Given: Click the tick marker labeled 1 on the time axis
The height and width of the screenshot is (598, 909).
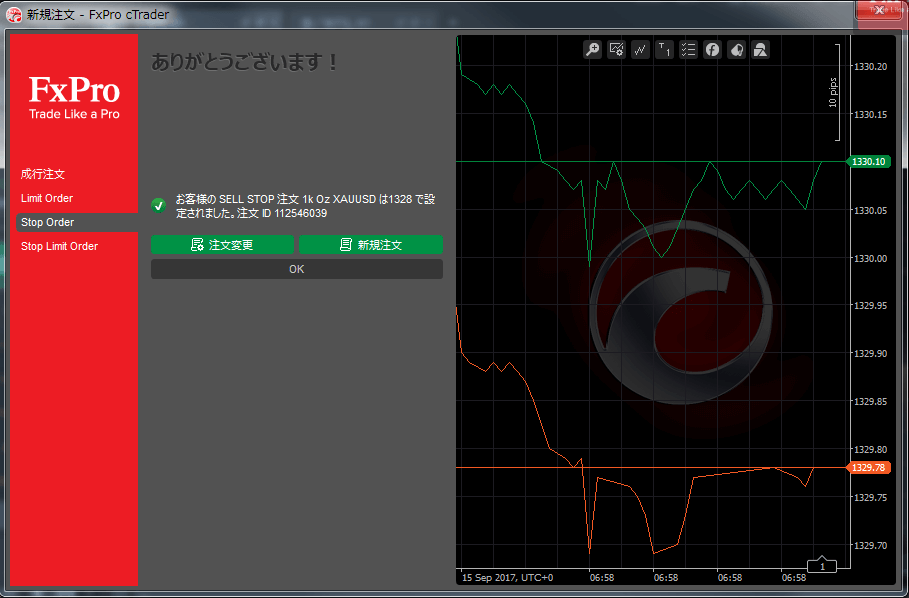Looking at the screenshot, I should tap(822, 566).
